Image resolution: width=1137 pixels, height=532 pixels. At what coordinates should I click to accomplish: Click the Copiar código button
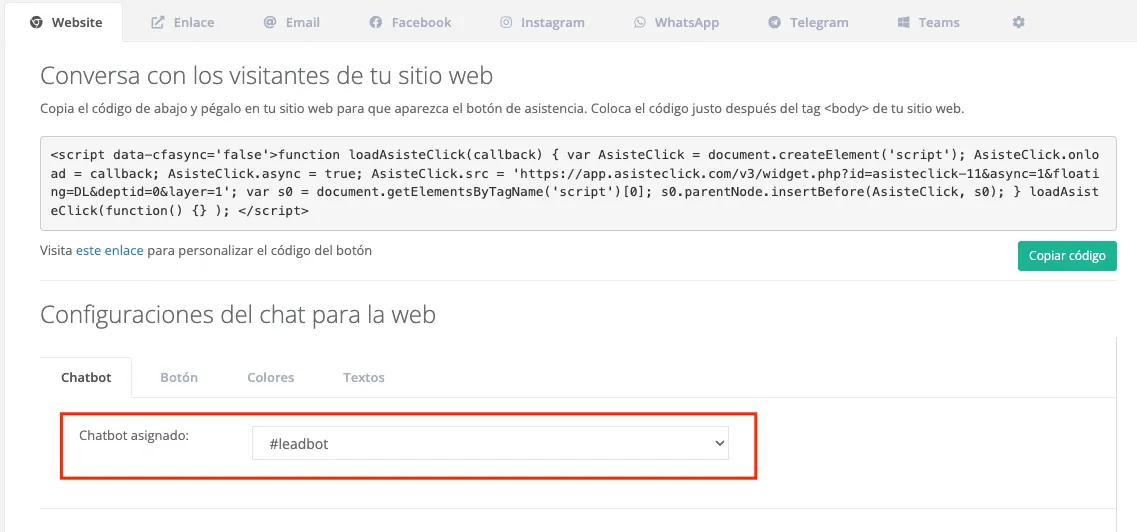point(1067,256)
